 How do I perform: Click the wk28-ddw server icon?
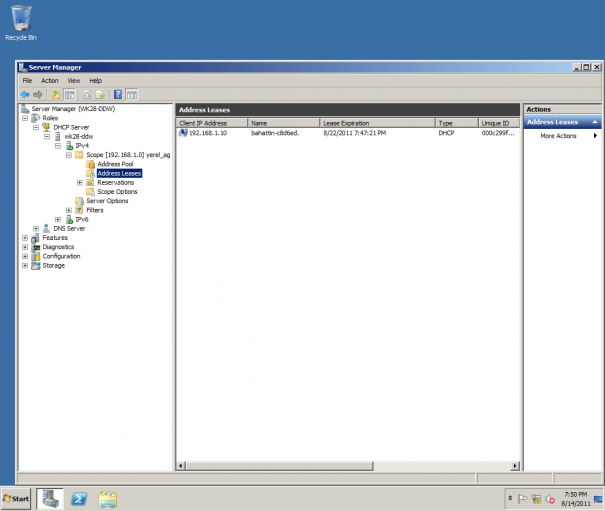57,137
